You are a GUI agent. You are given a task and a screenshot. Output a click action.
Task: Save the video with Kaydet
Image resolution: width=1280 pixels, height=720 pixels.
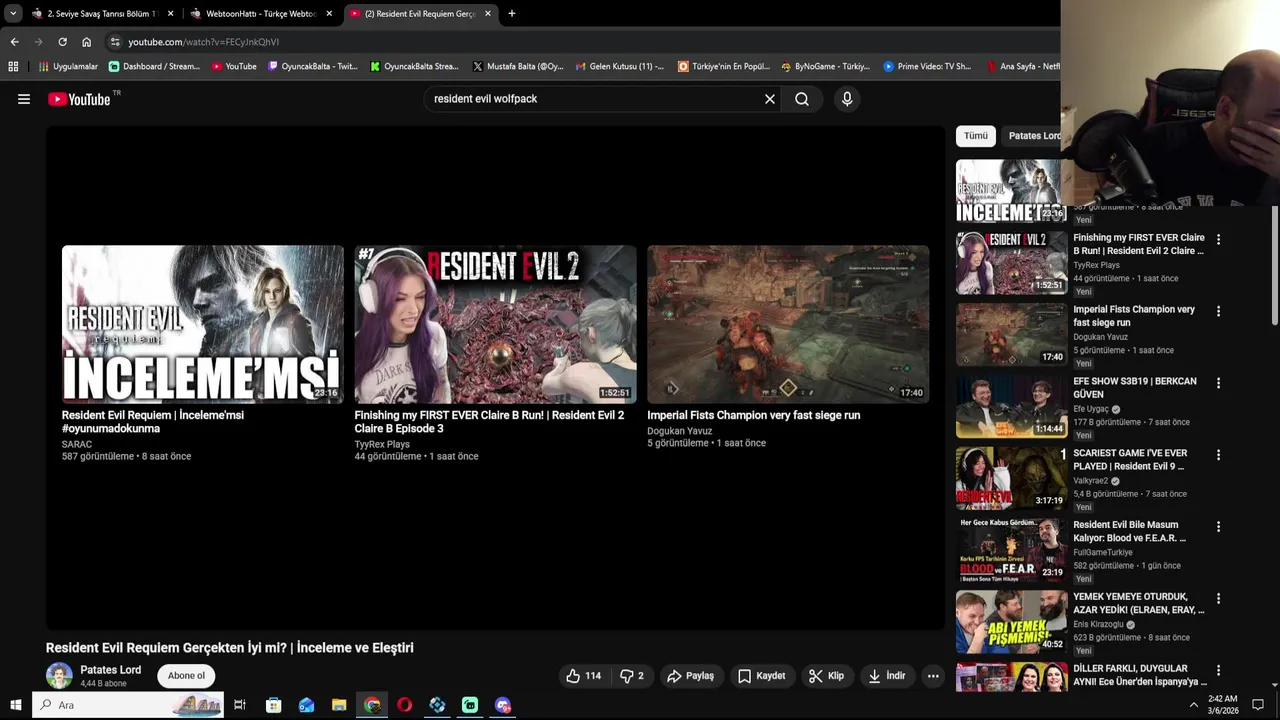click(762, 676)
